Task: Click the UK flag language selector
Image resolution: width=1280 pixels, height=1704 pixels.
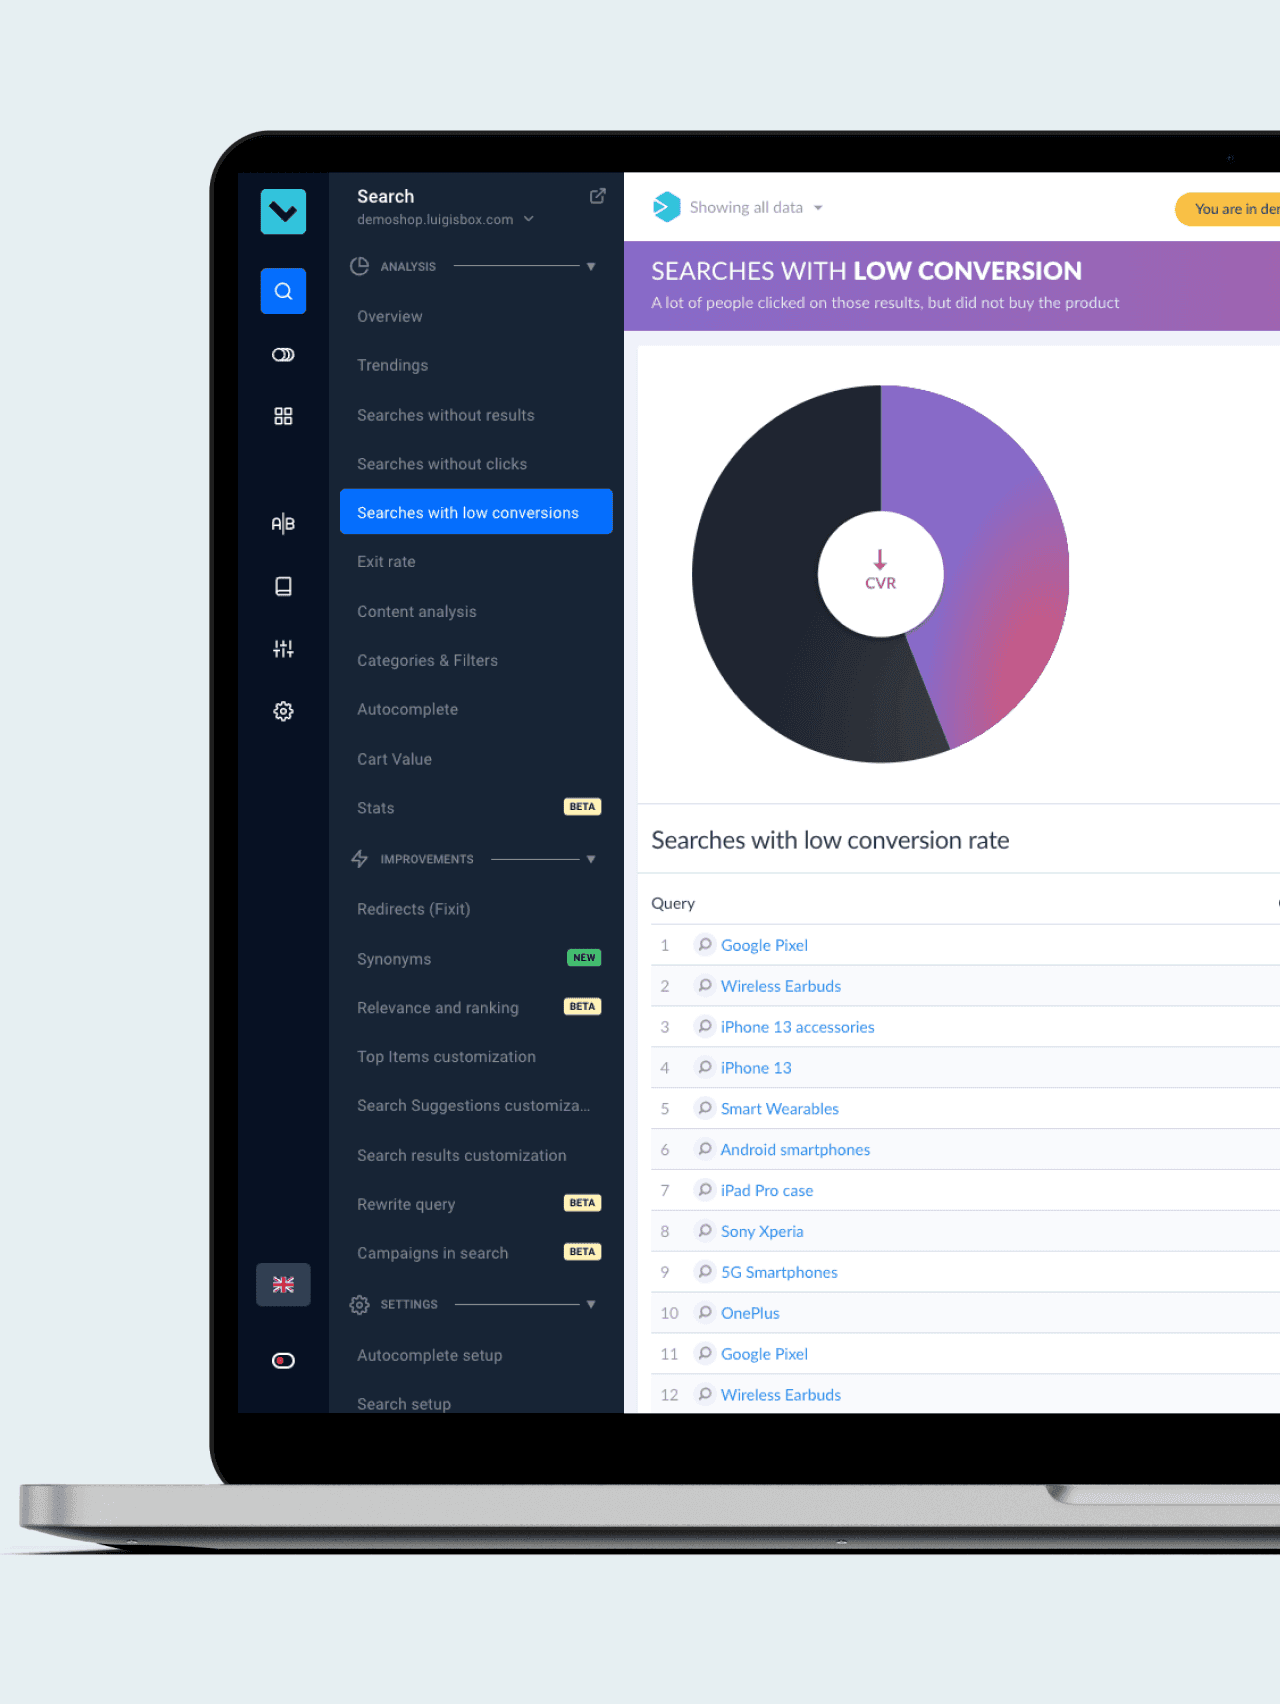Action: pyautogui.click(x=283, y=1285)
